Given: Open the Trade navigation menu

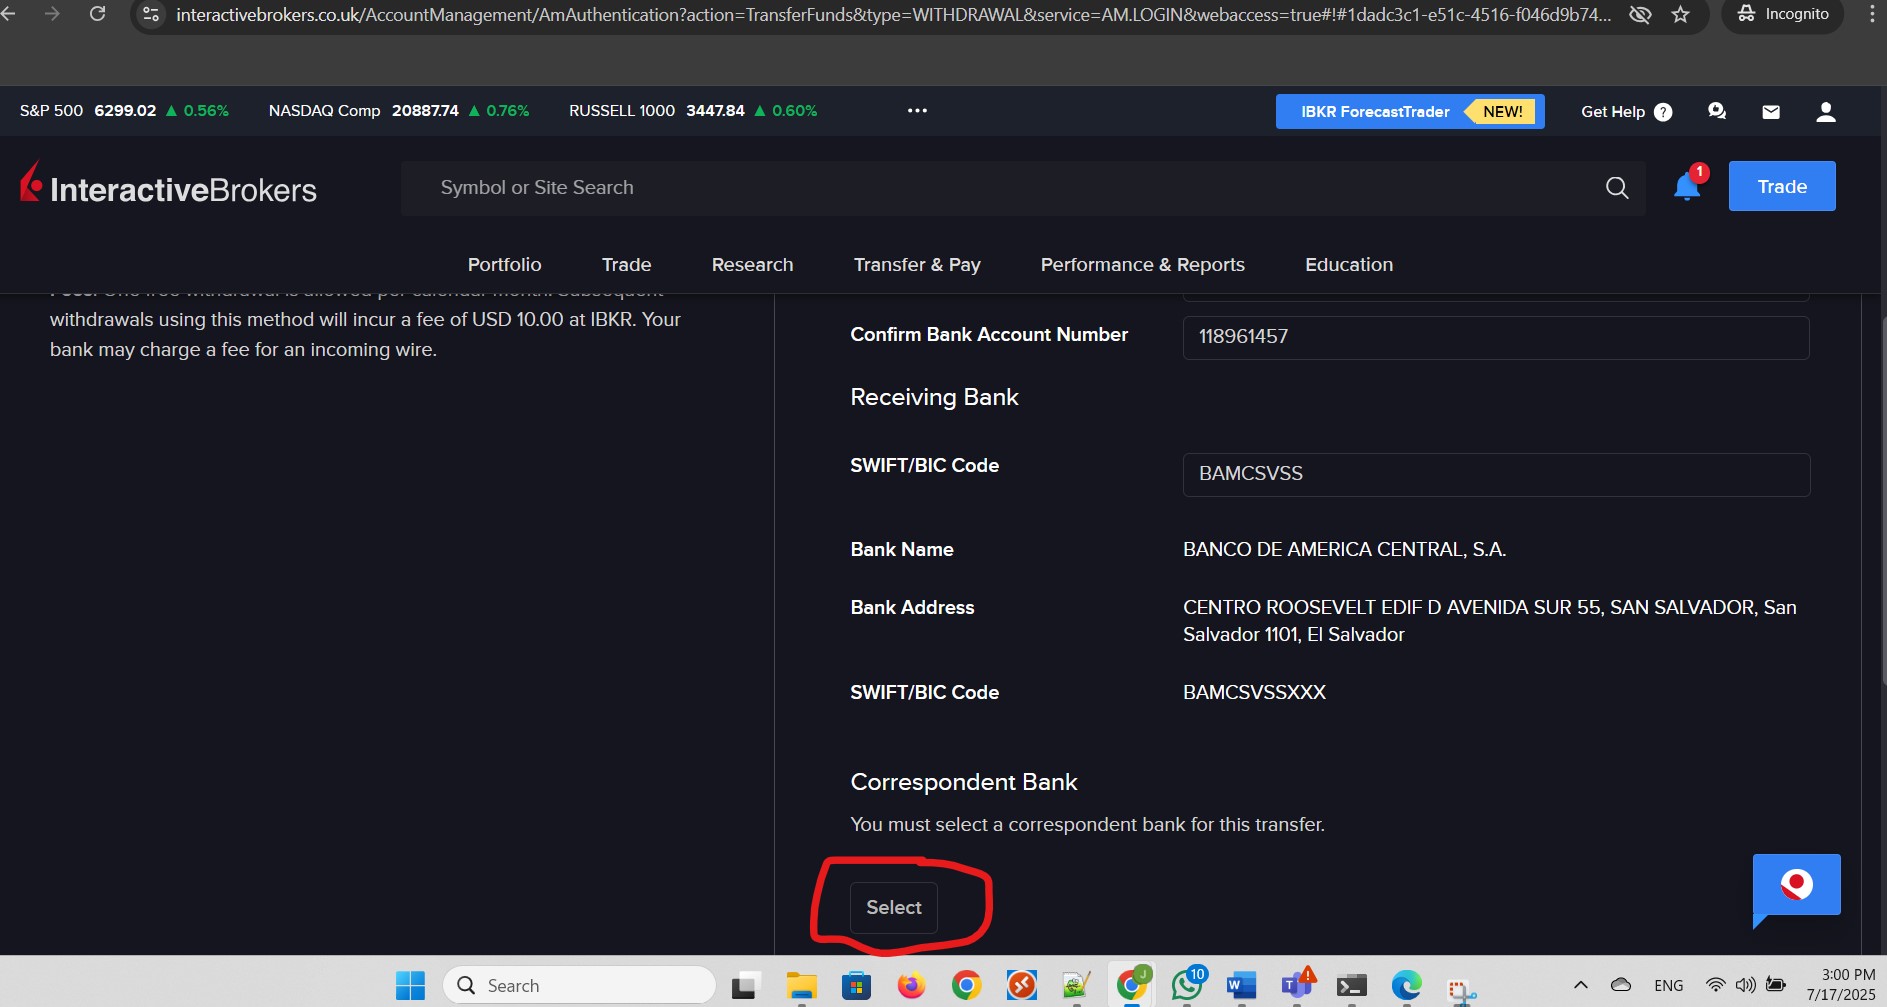Looking at the screenshot, I should click(626, 264).
